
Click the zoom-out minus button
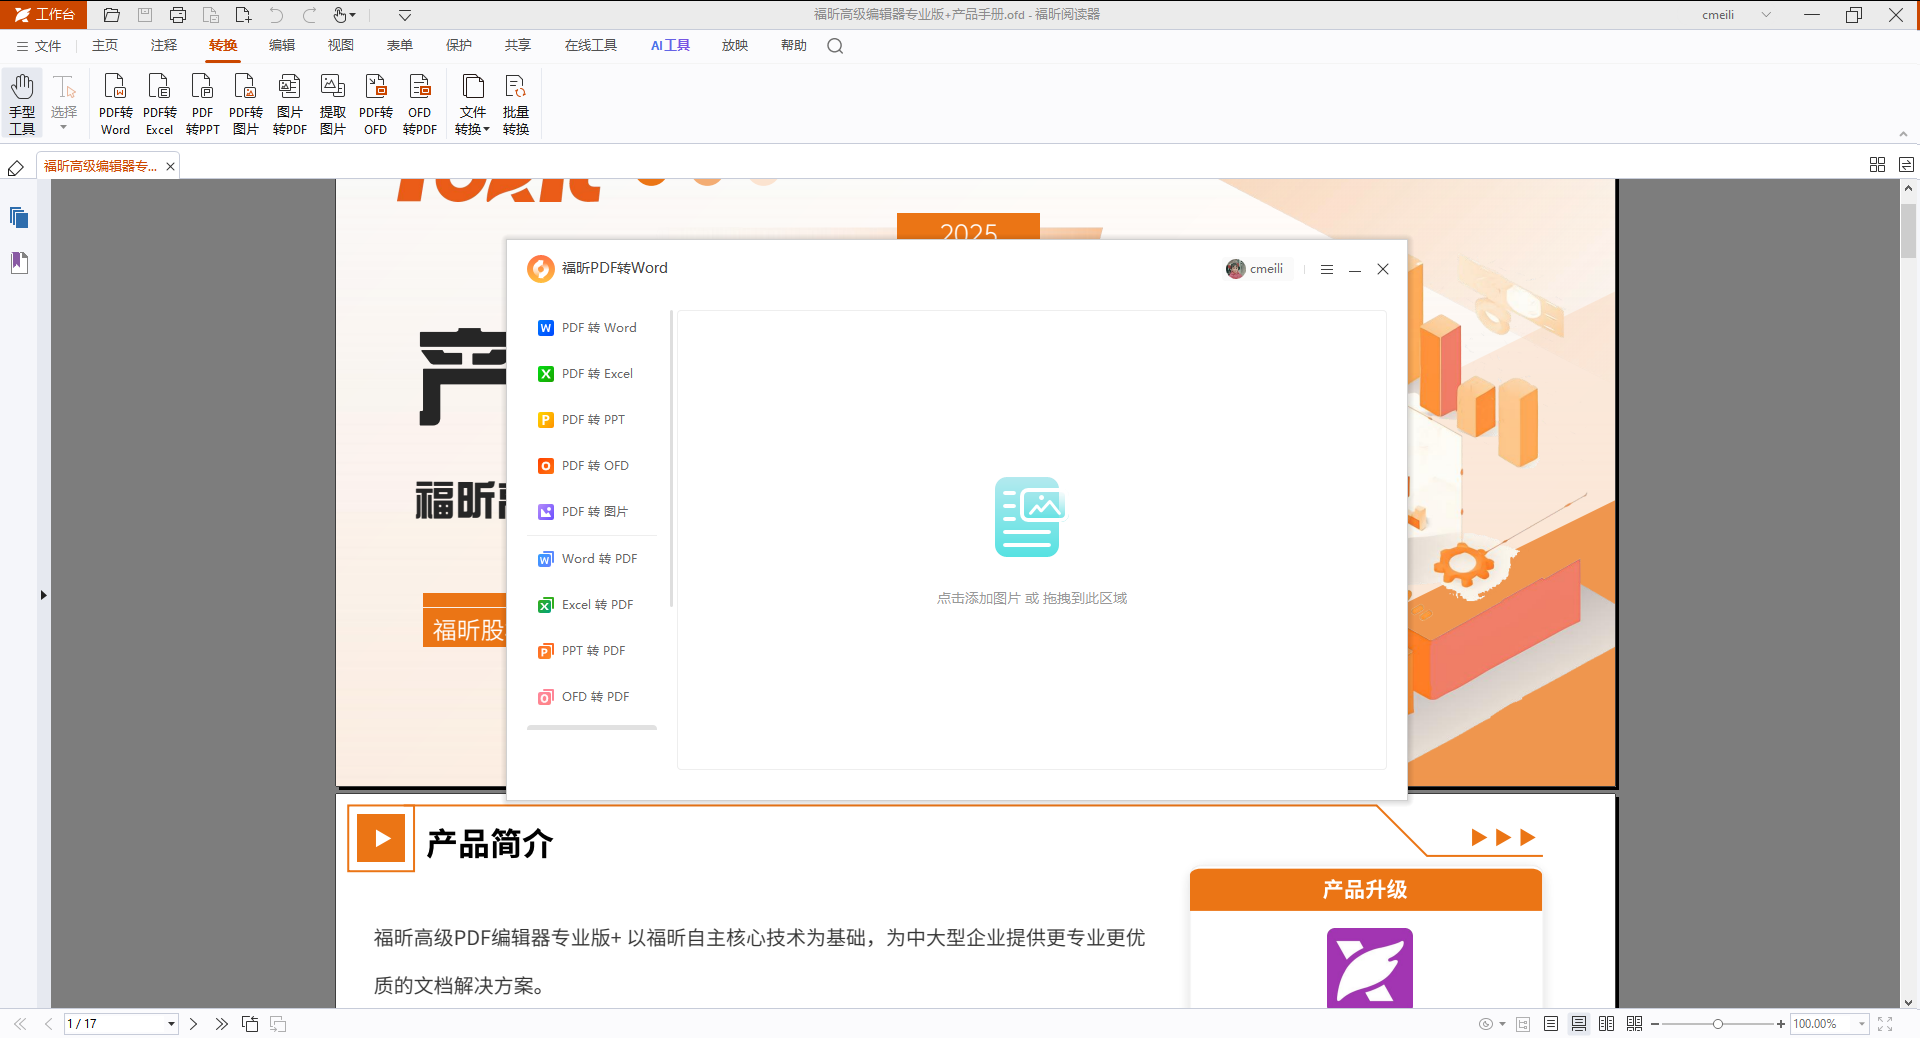pos(1655,1024)
